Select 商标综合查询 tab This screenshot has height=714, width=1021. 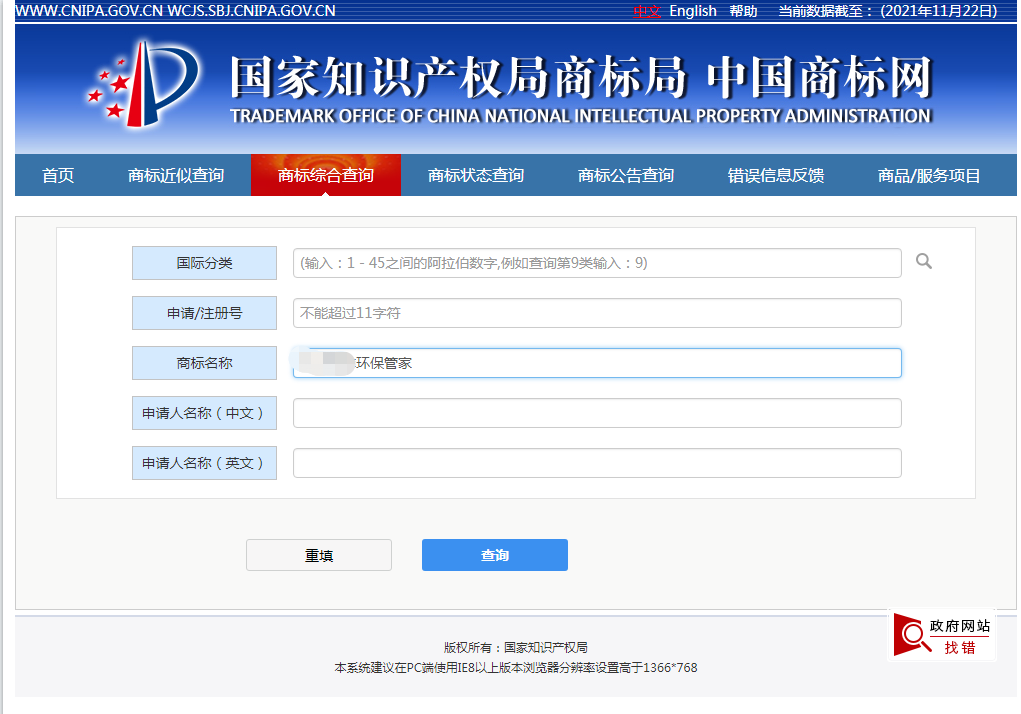326,175
